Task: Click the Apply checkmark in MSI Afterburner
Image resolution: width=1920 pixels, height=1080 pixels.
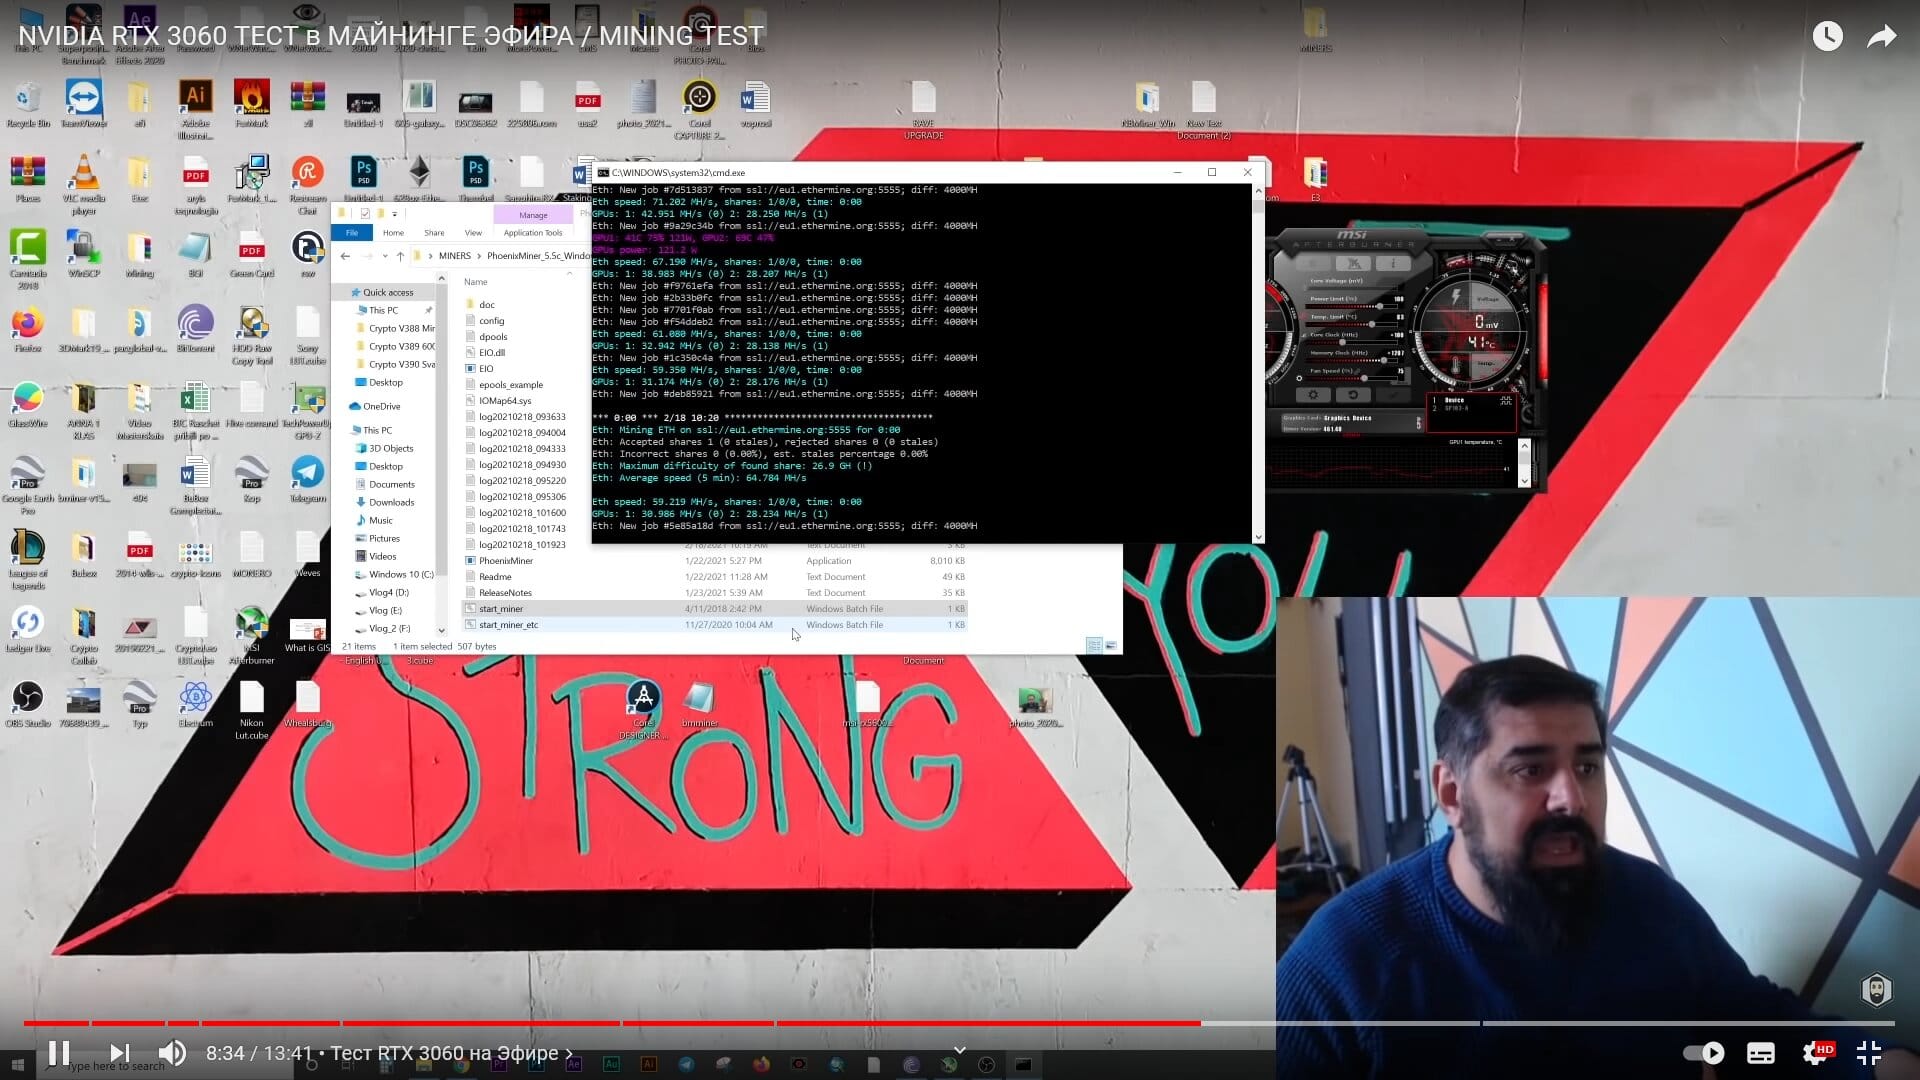Action: (x=1393, y=395)
